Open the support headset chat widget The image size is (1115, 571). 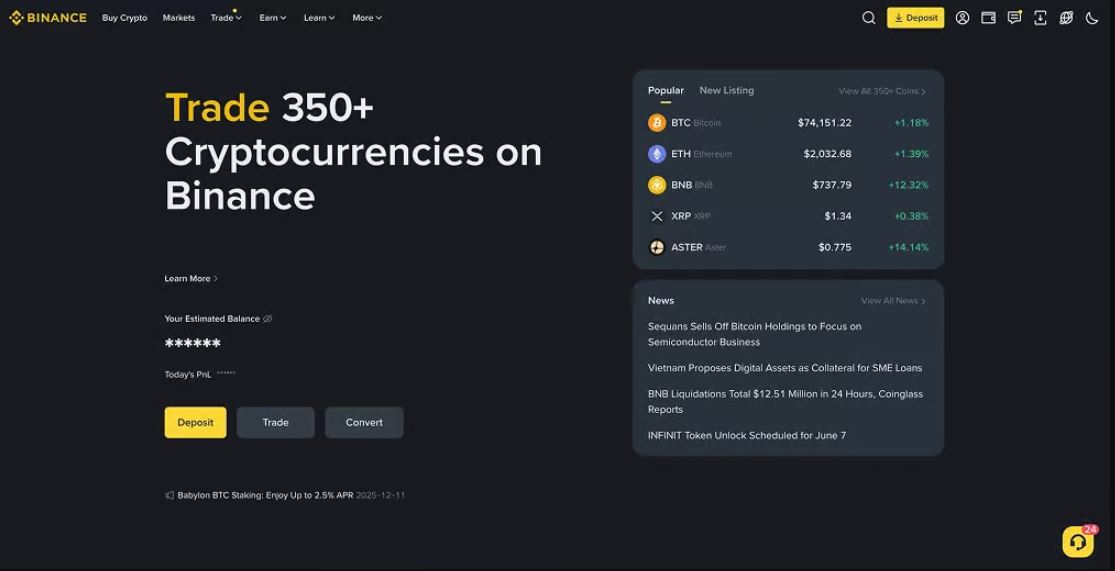[x=1078, y=542]
